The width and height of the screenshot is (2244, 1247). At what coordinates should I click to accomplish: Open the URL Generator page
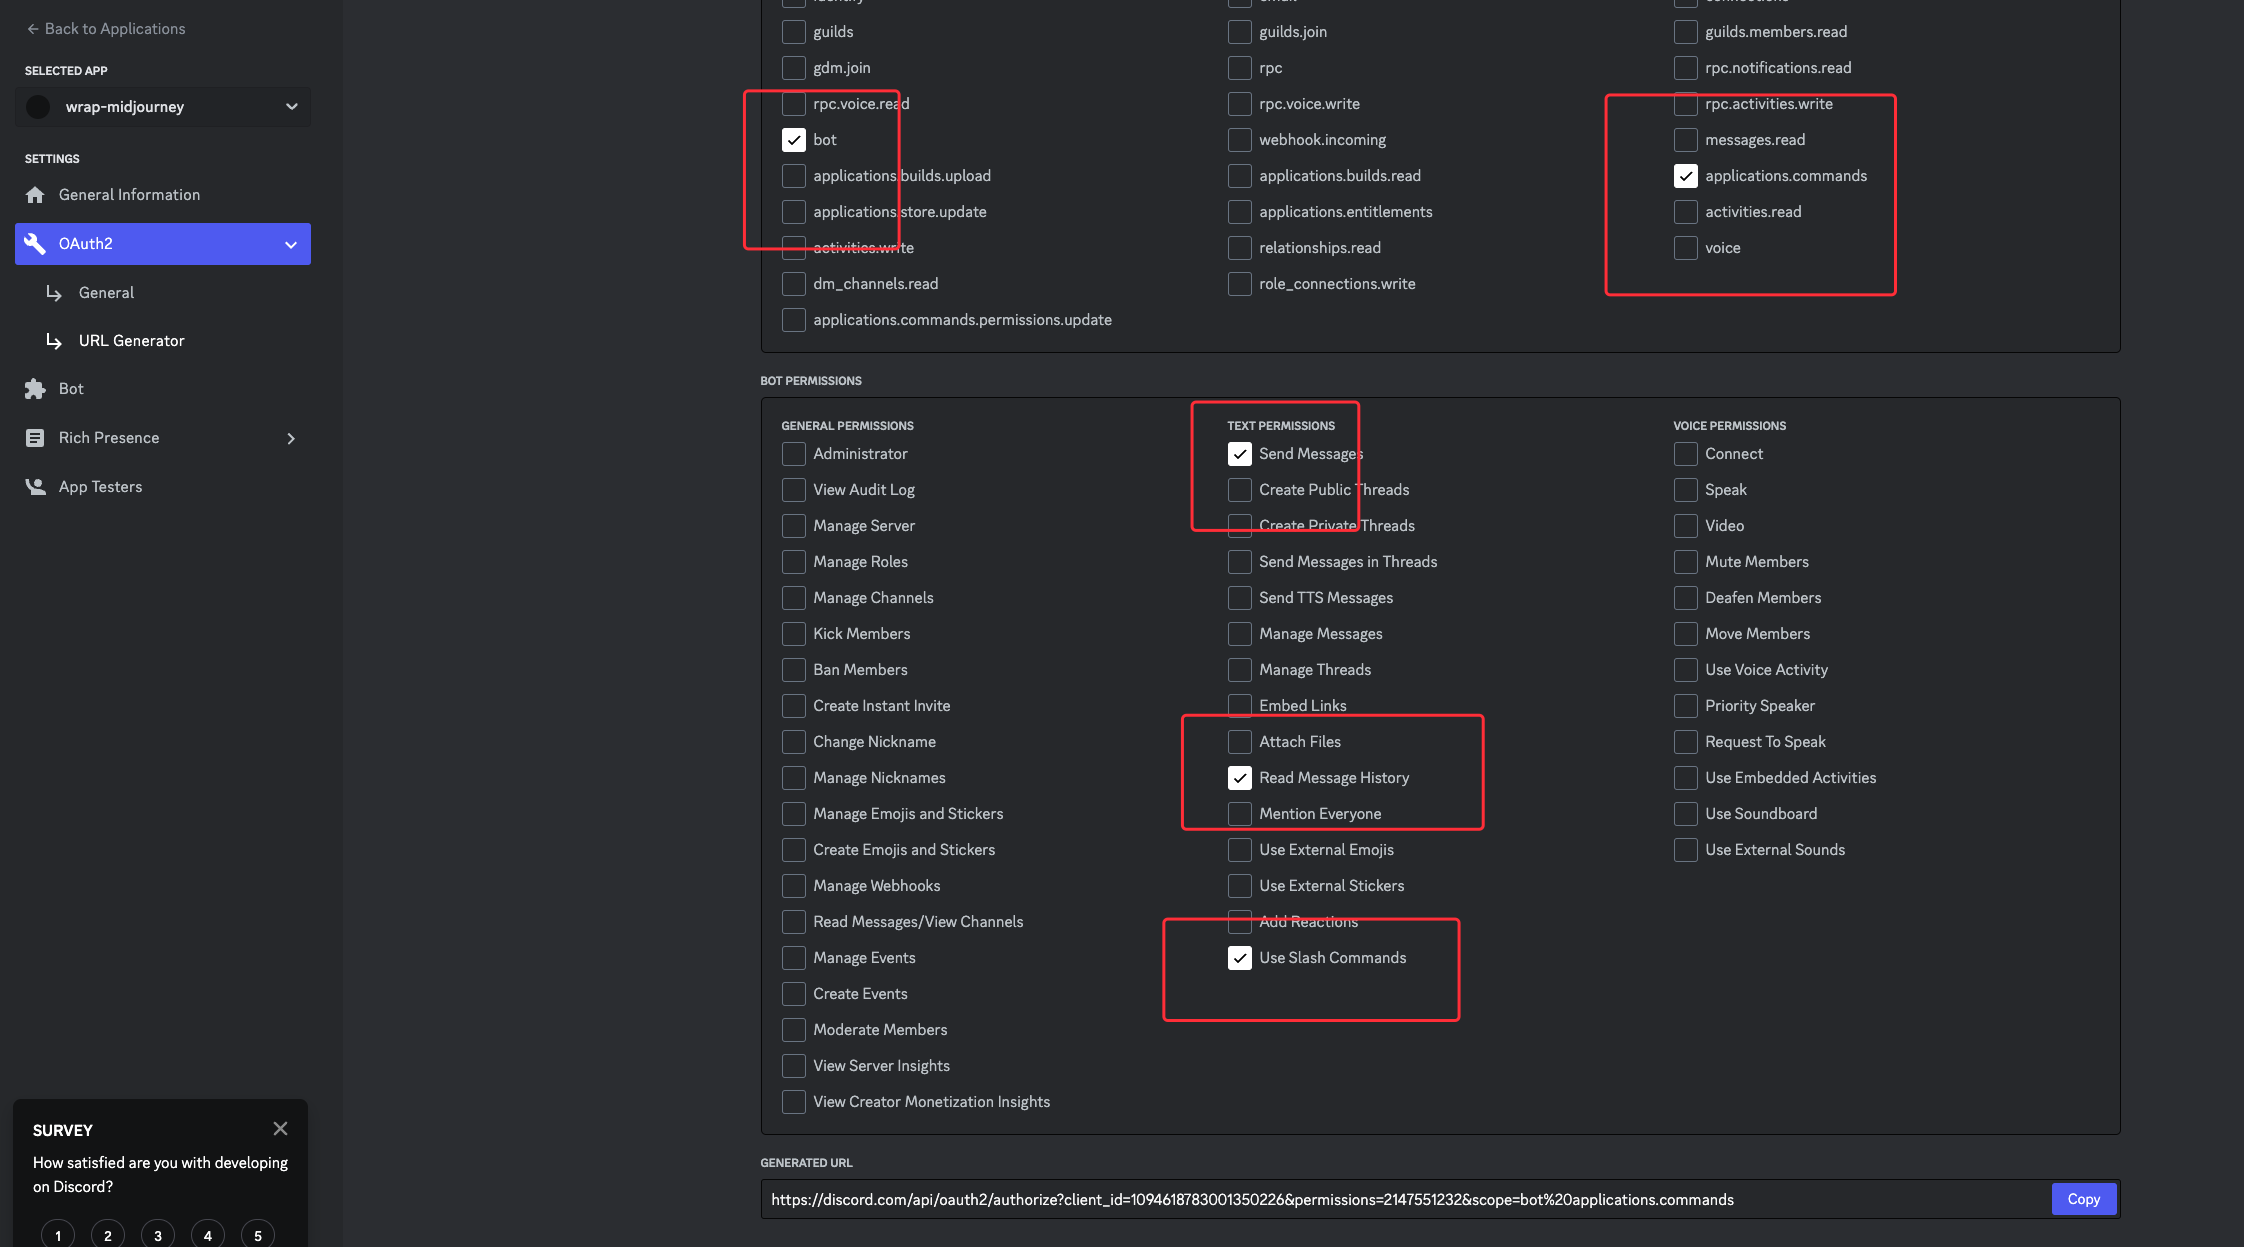coord(131,340)
